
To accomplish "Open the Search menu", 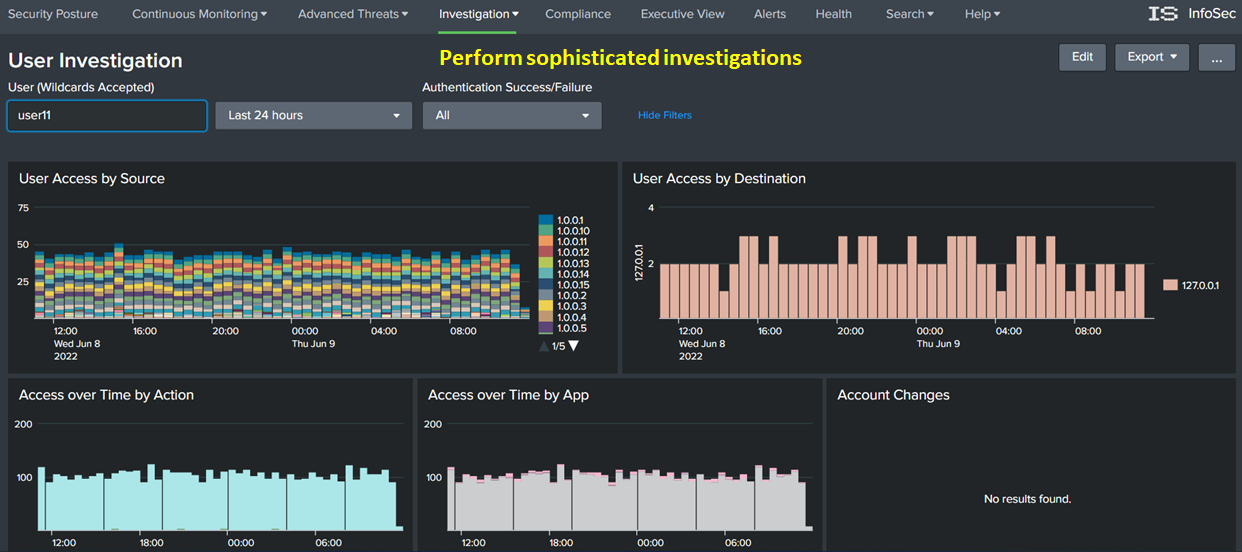I will point(909,14).
